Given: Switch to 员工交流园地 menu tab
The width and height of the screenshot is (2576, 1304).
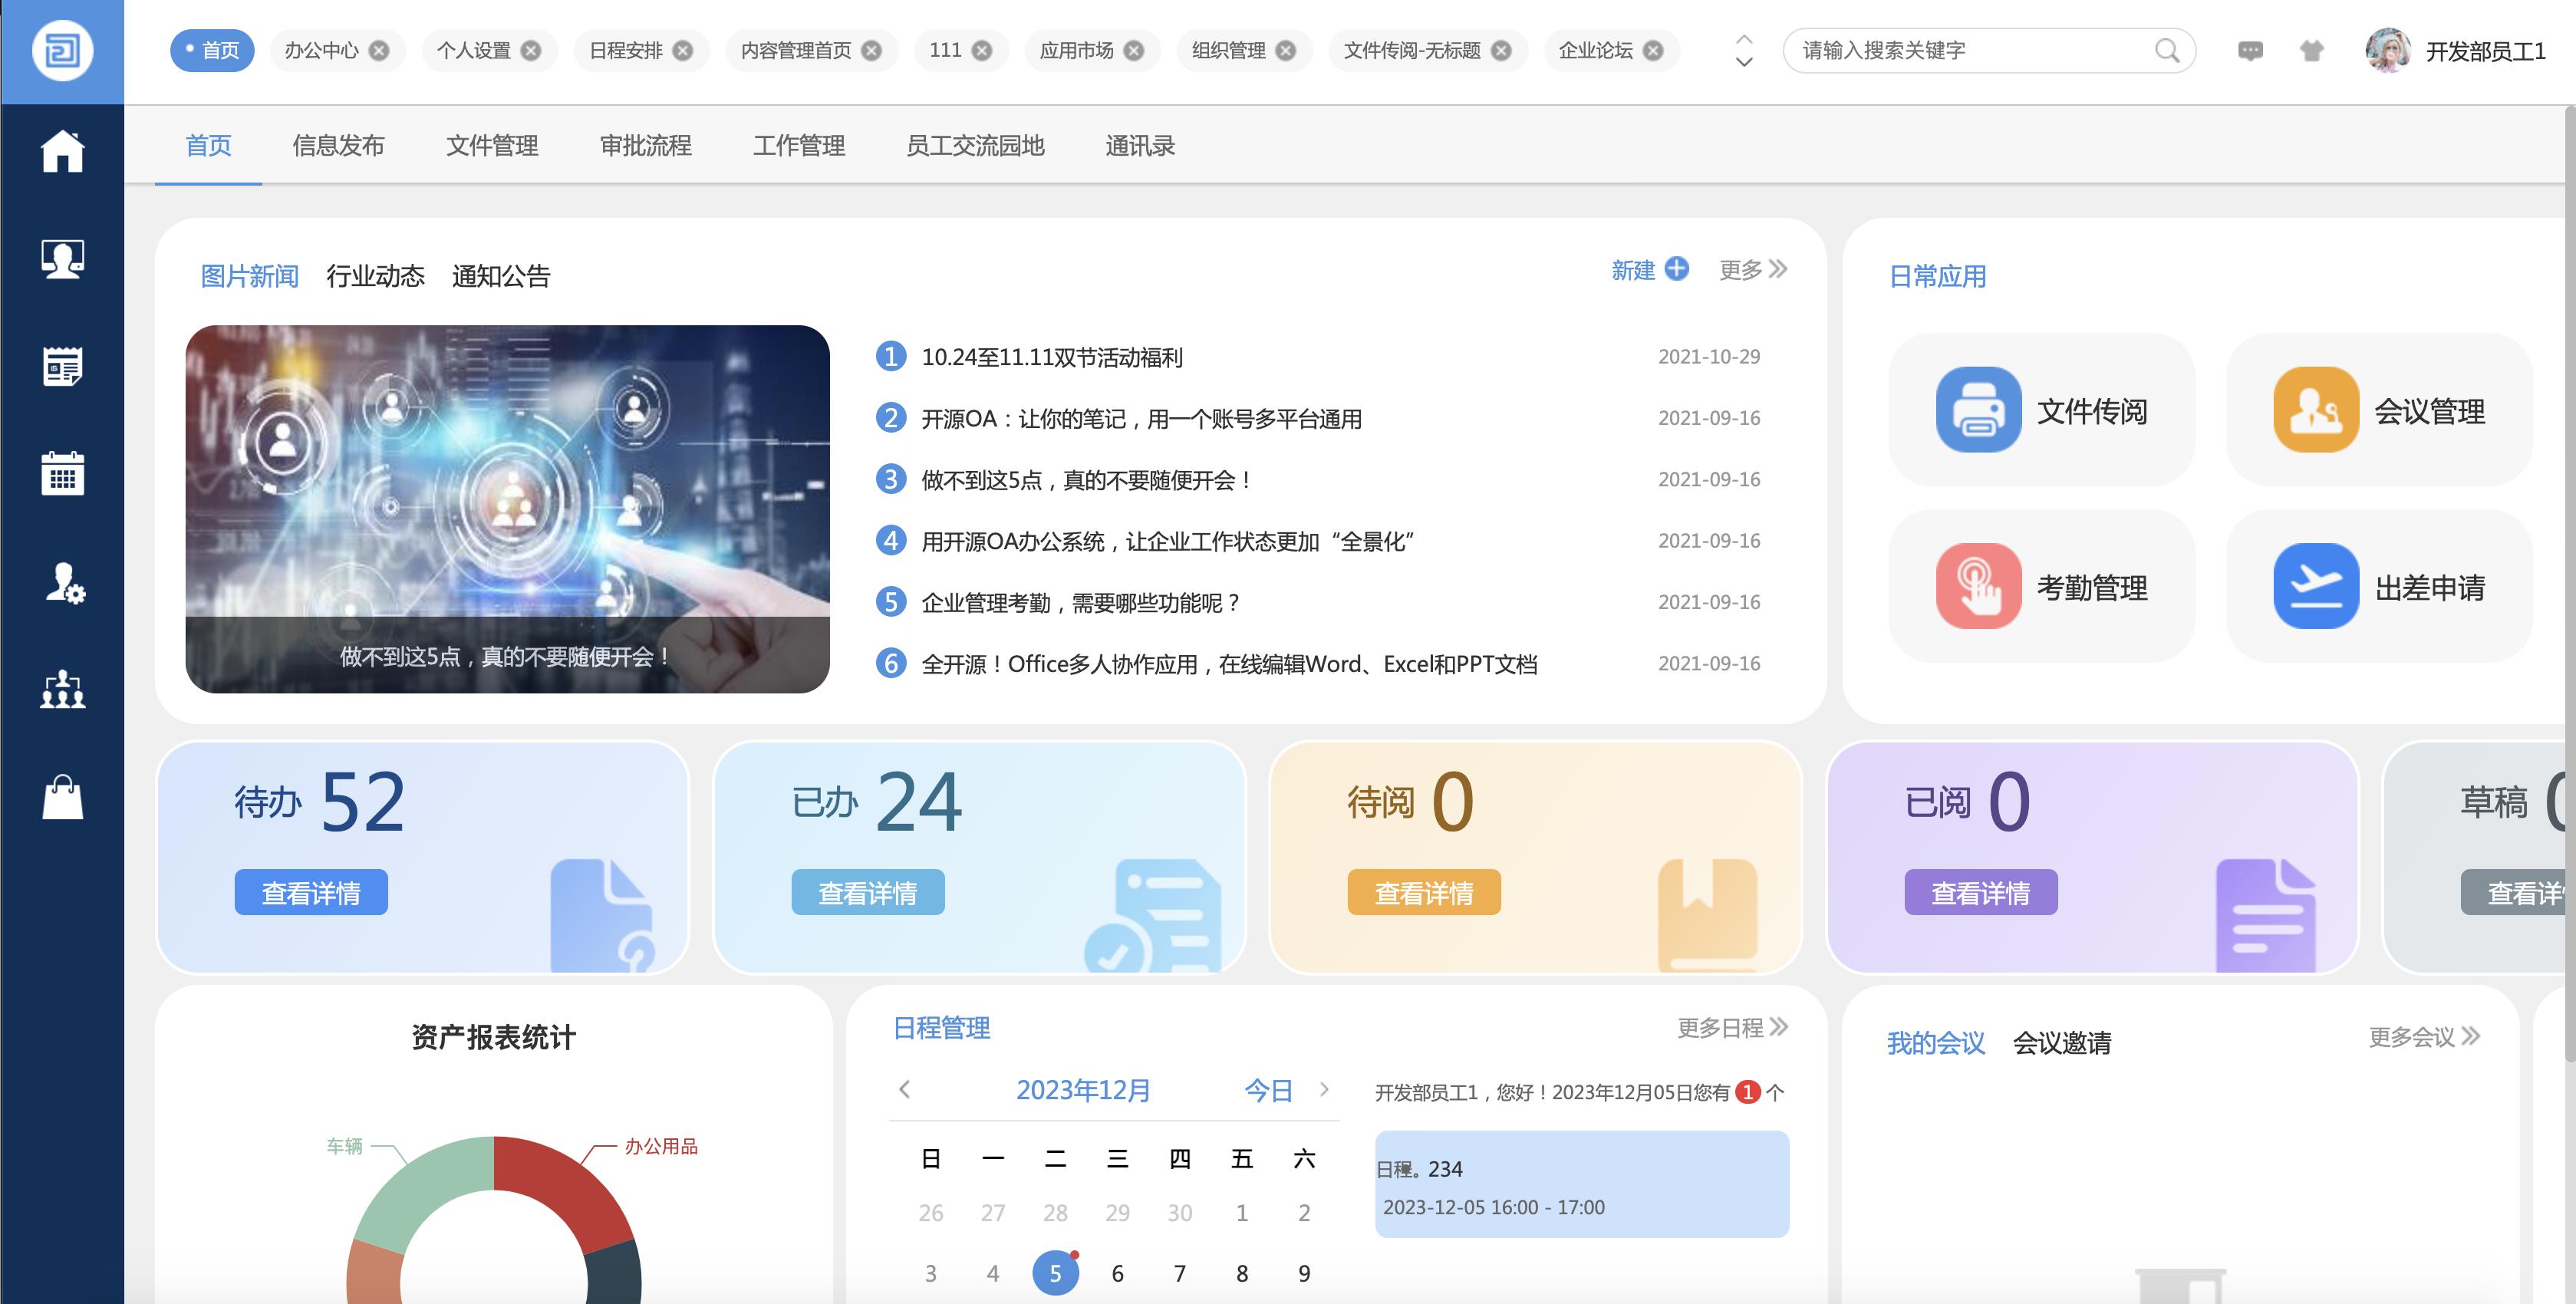Looking at the screenshot, I should coord(975,145).
